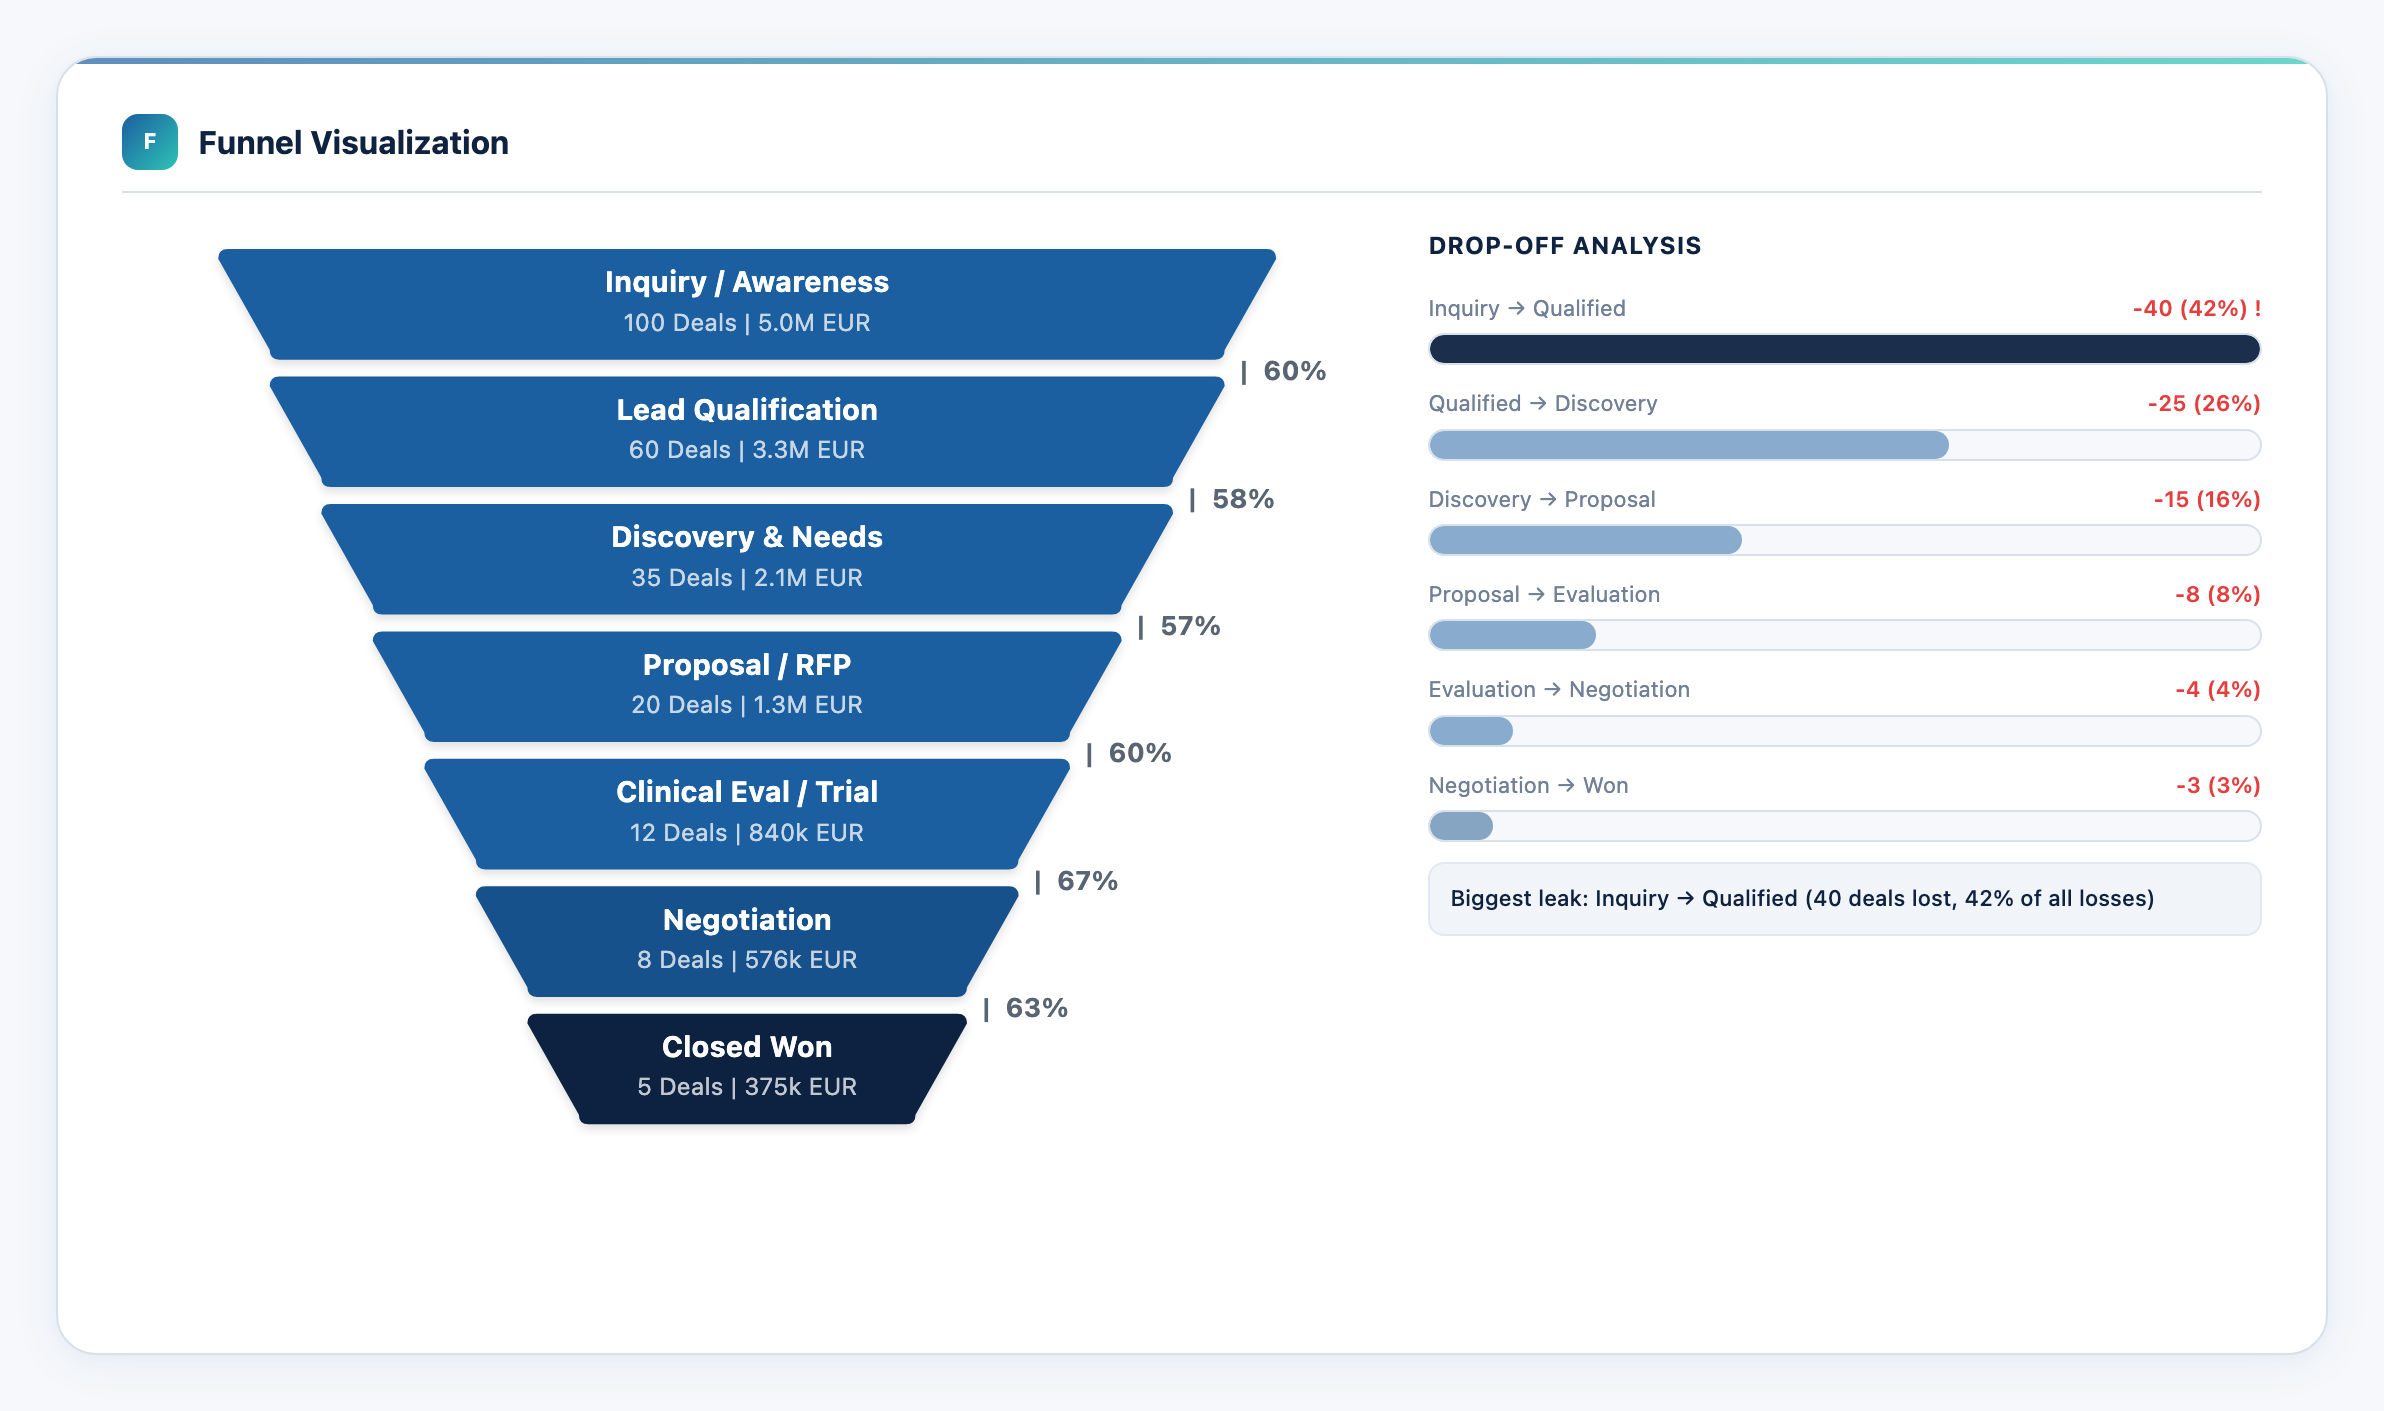Screen dimensions: 2384x1411
Task: Click the 'Qualified → Discovery' row label
Action: point(1543,403)
